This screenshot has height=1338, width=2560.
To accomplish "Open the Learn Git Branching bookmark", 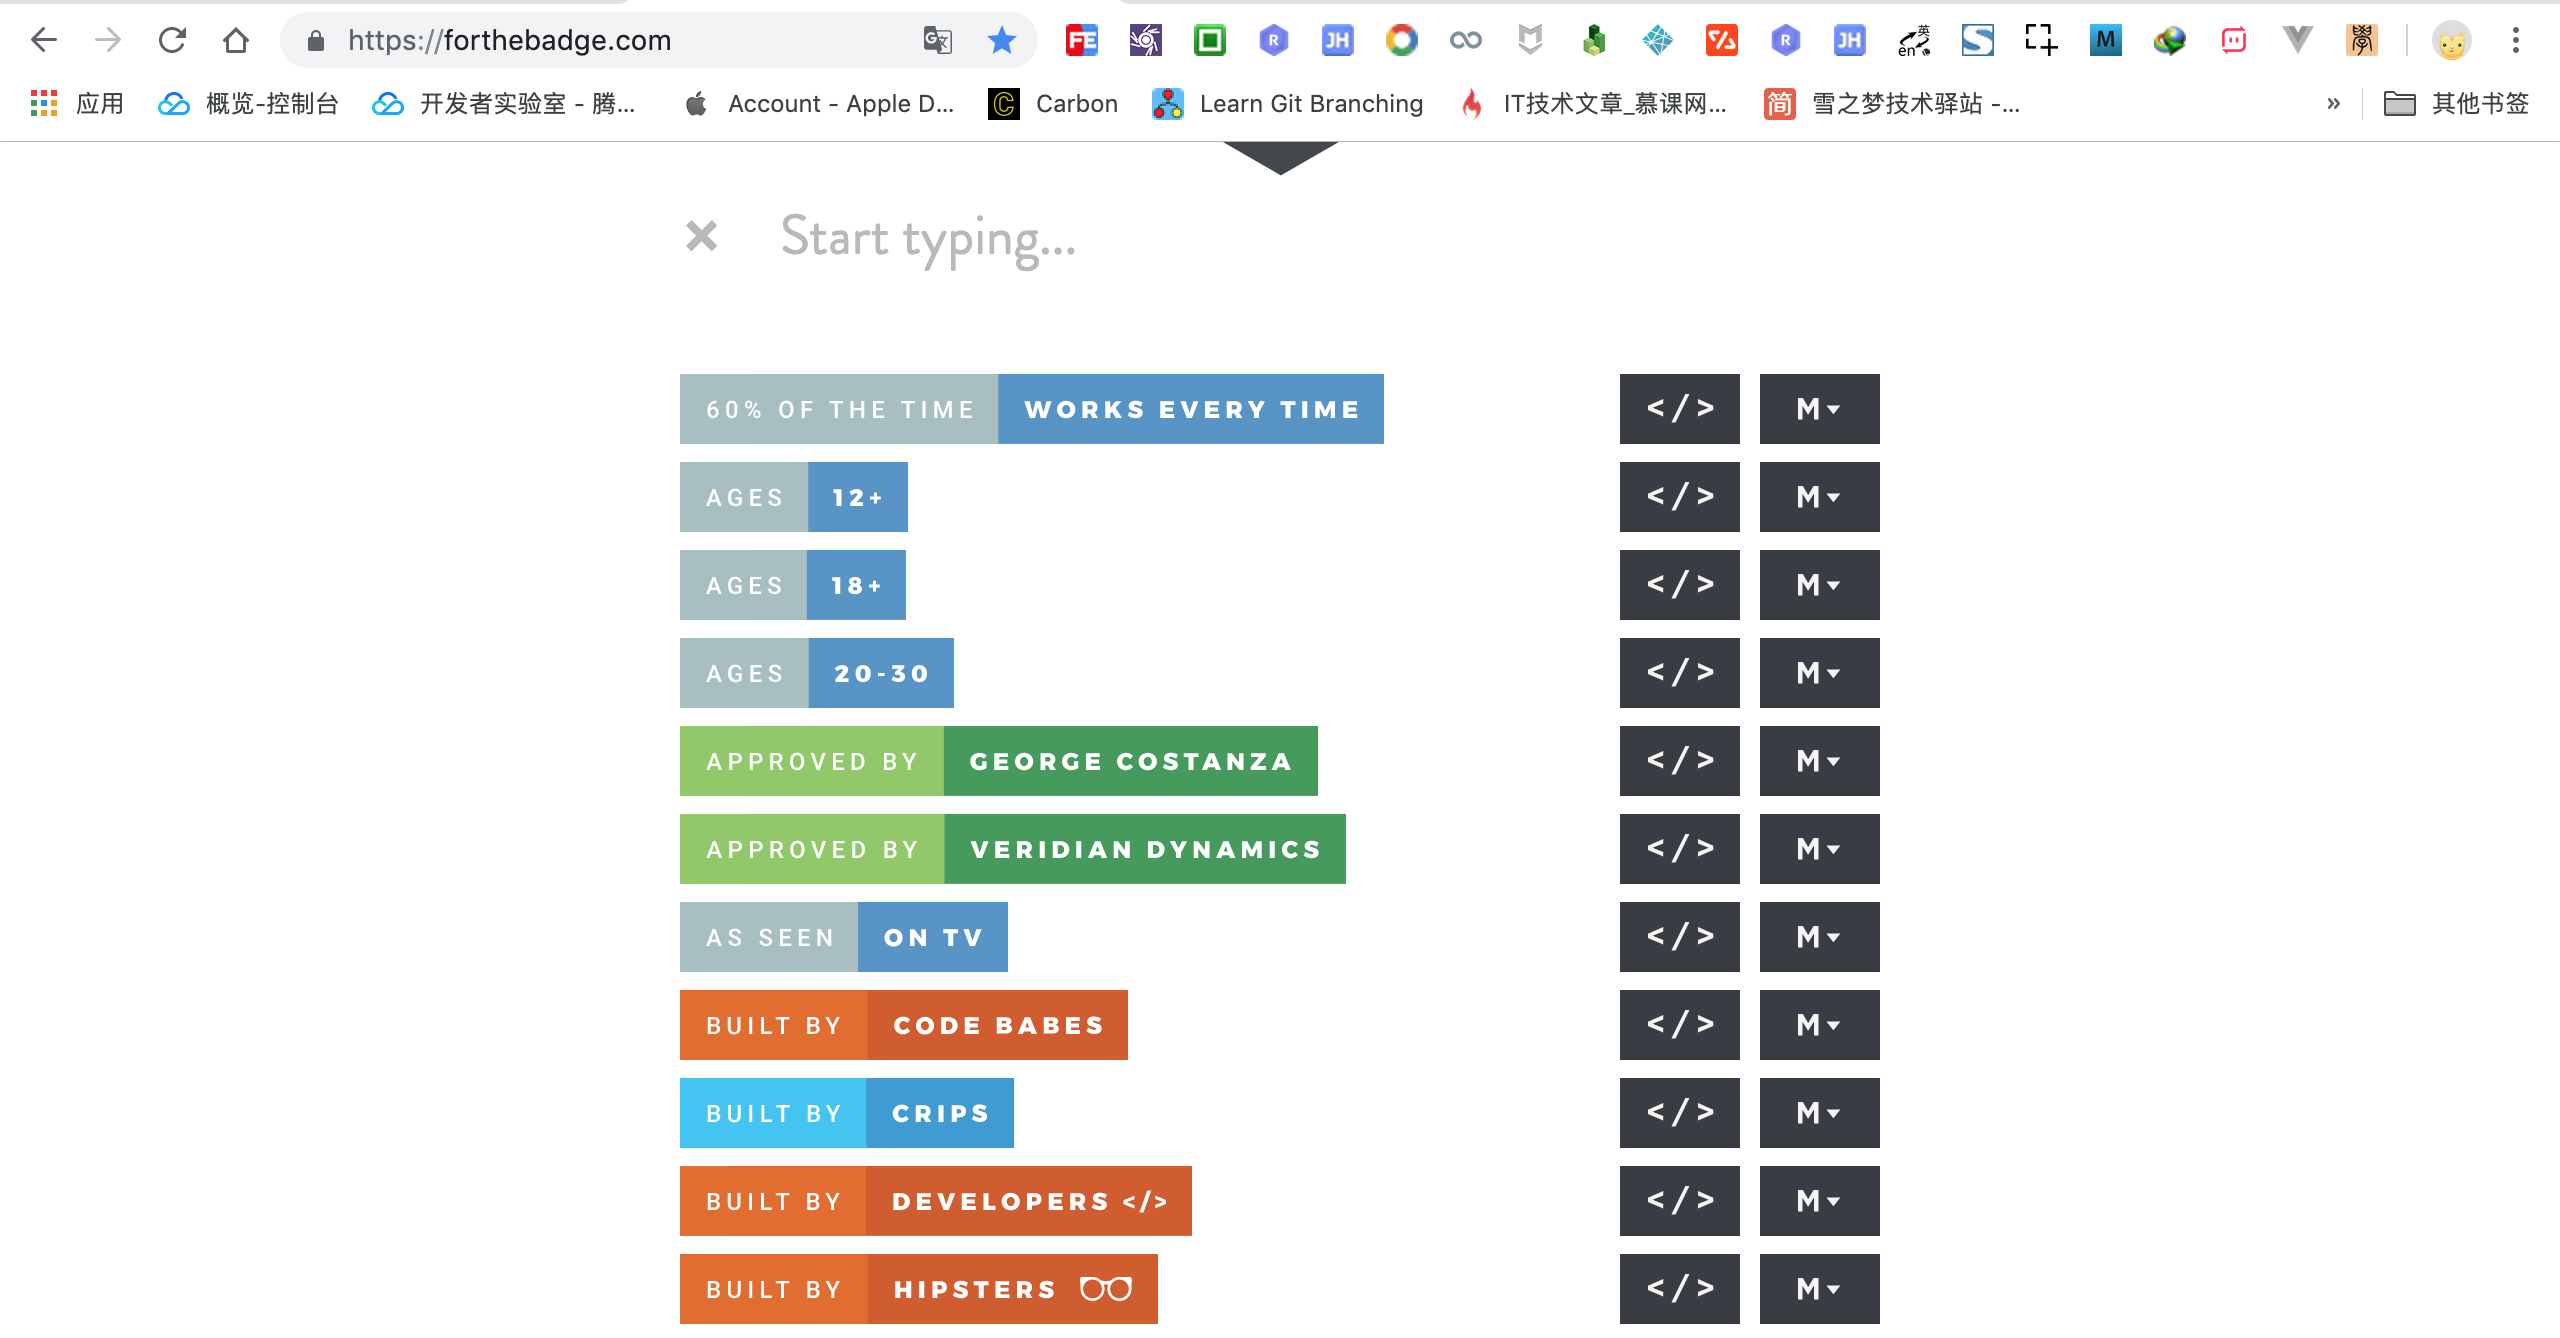I will (1288, 104).
